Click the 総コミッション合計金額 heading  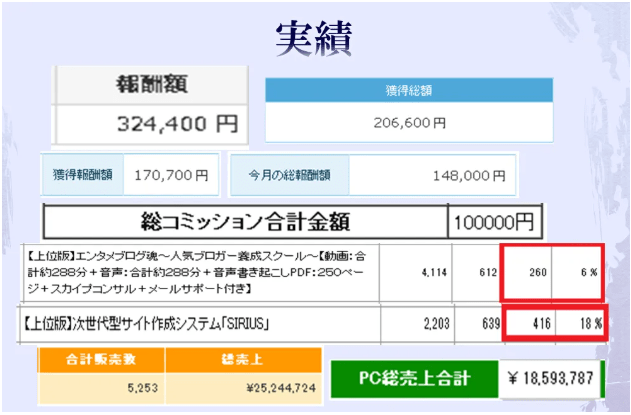[x=245, y=222]
